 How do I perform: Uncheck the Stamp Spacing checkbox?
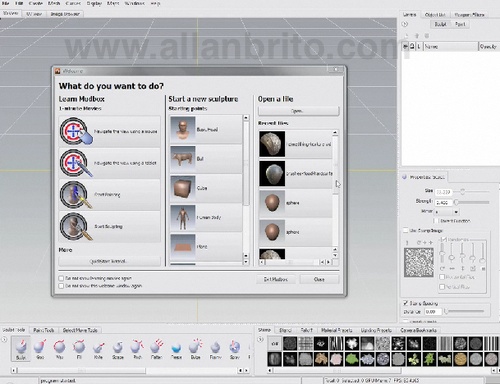pos(406,303)
